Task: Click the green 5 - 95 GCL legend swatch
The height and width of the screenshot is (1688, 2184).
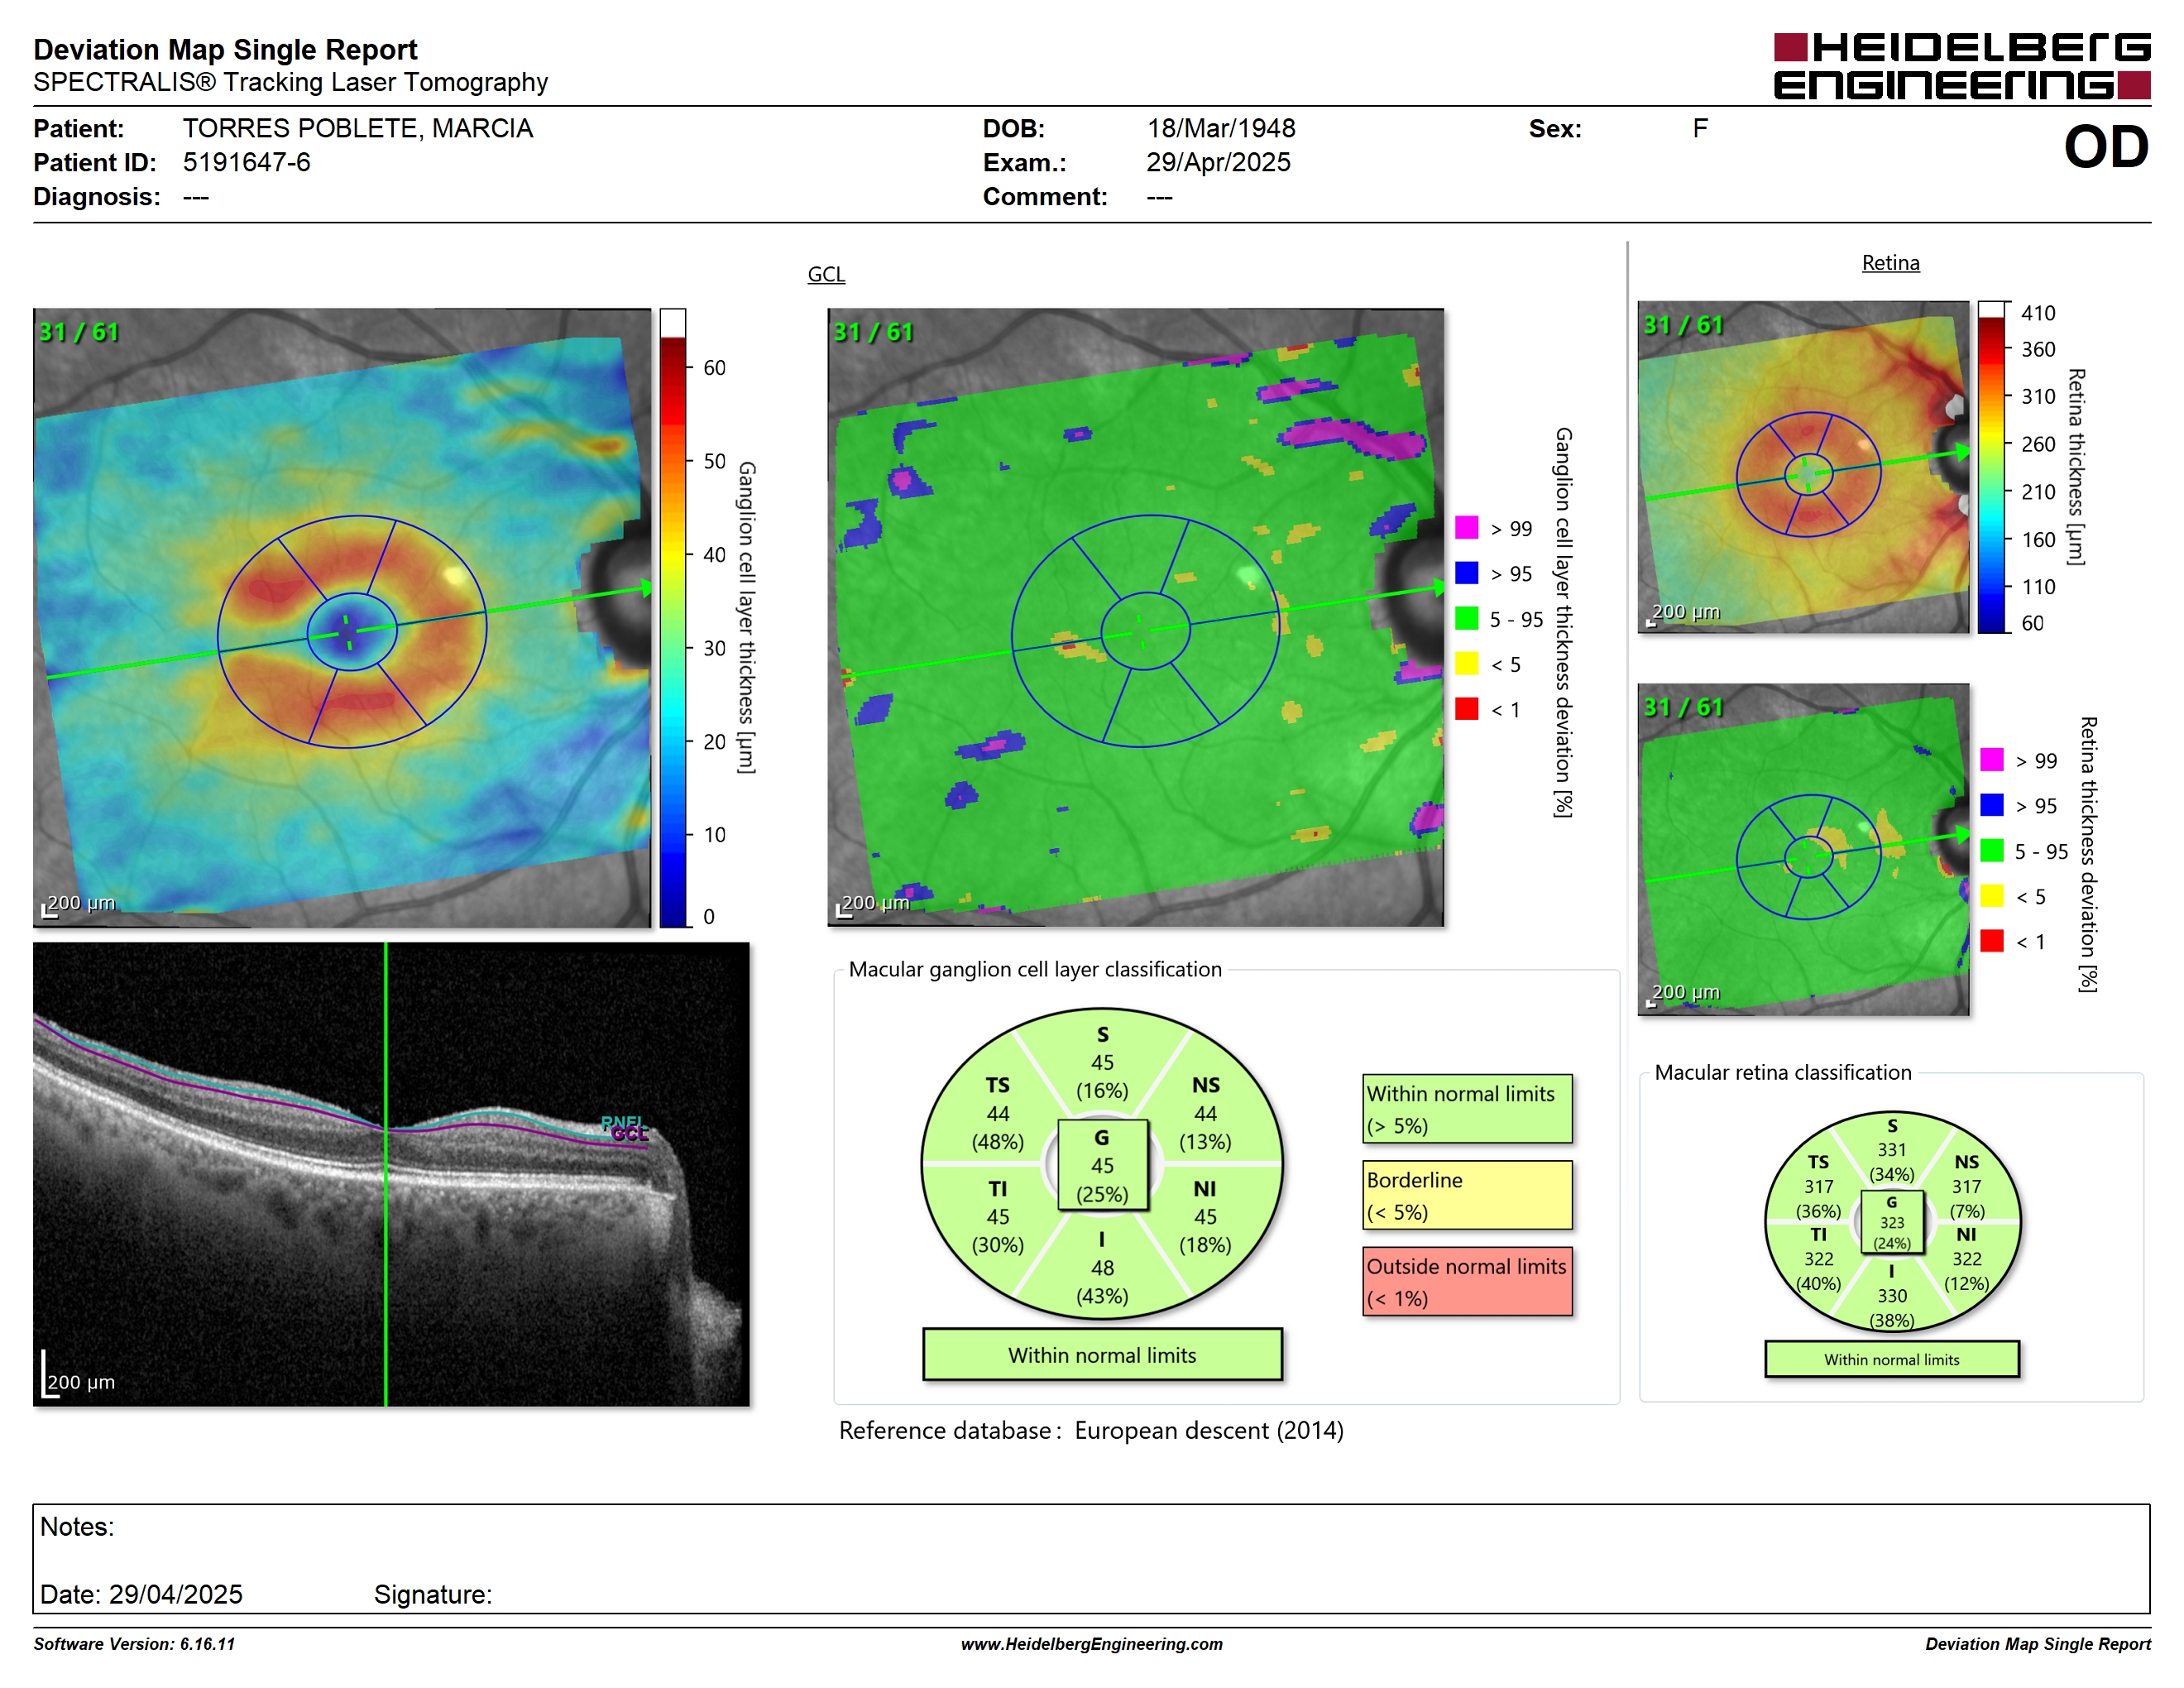Action: pyautogui.click(x=1466, y=618)
